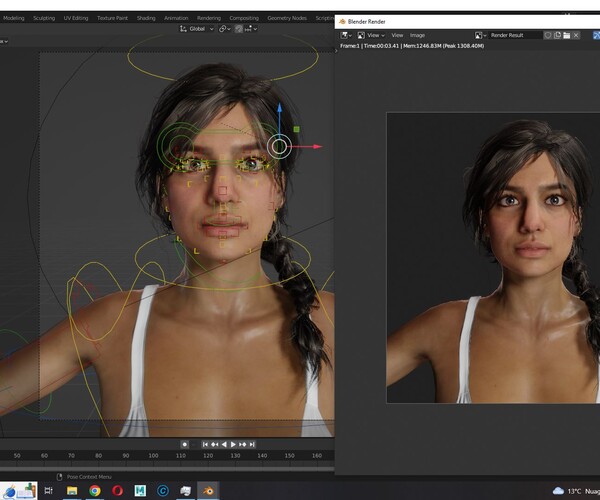Open editor type dropdown in Blender Render window

tap(346, 35)
